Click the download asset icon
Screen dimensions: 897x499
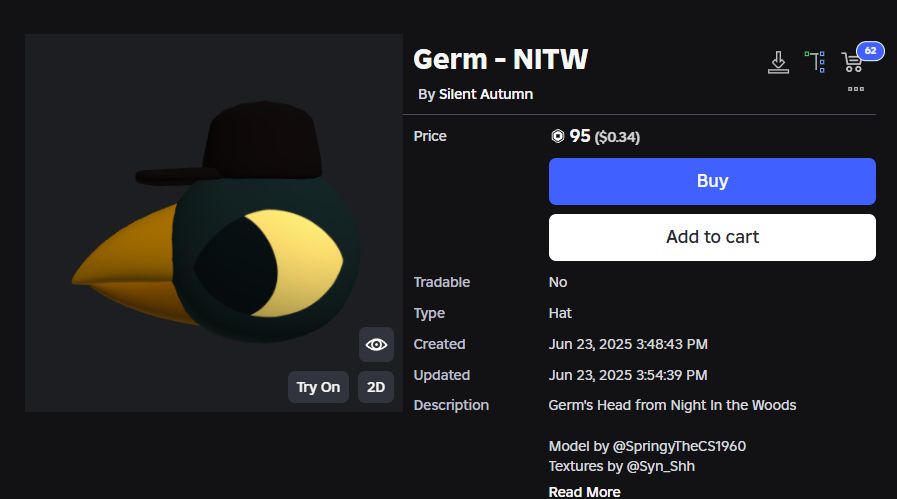point(778,62)
